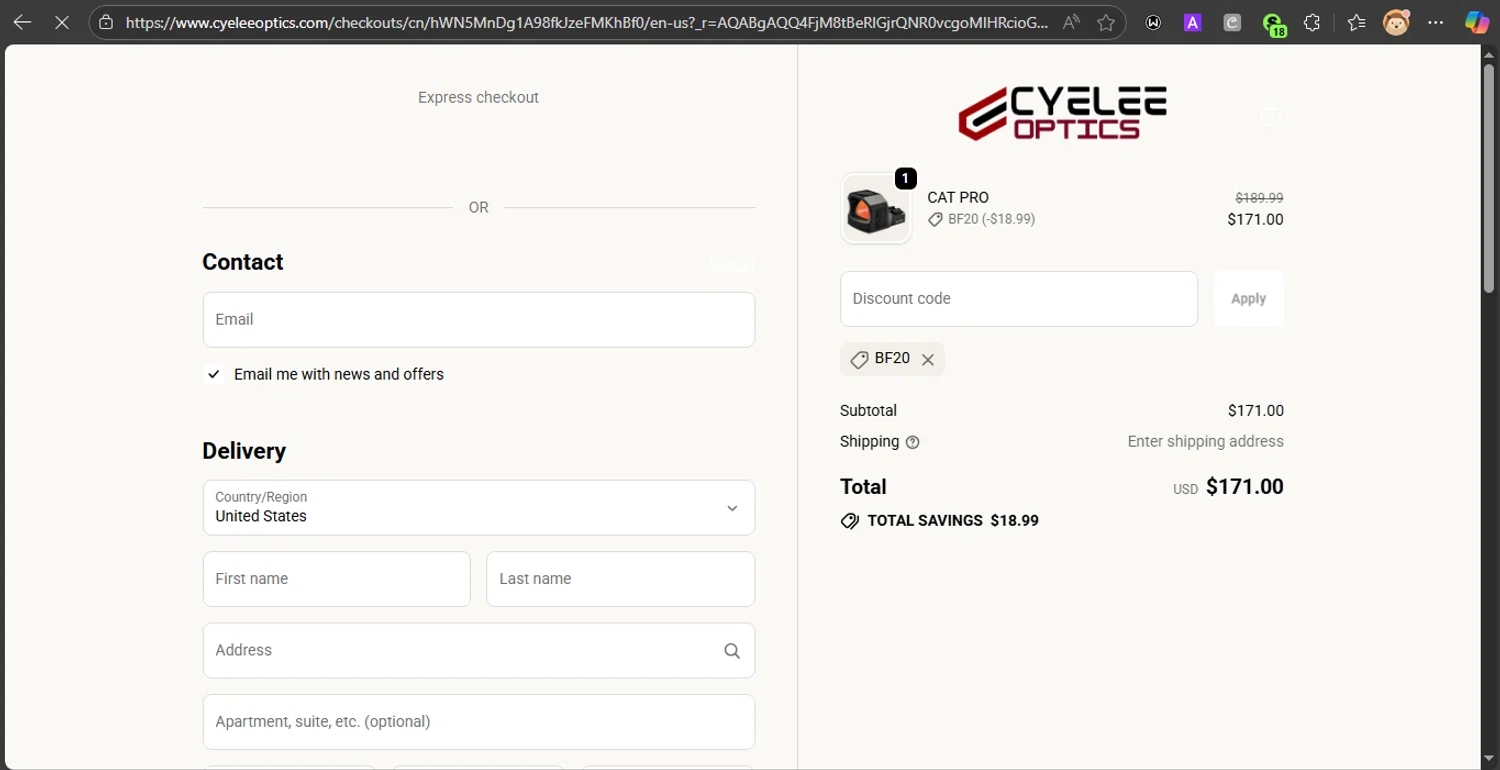Open the browser profile avatar
The height and width of the screenshot is (770, 1500).
pos(1396,22)
